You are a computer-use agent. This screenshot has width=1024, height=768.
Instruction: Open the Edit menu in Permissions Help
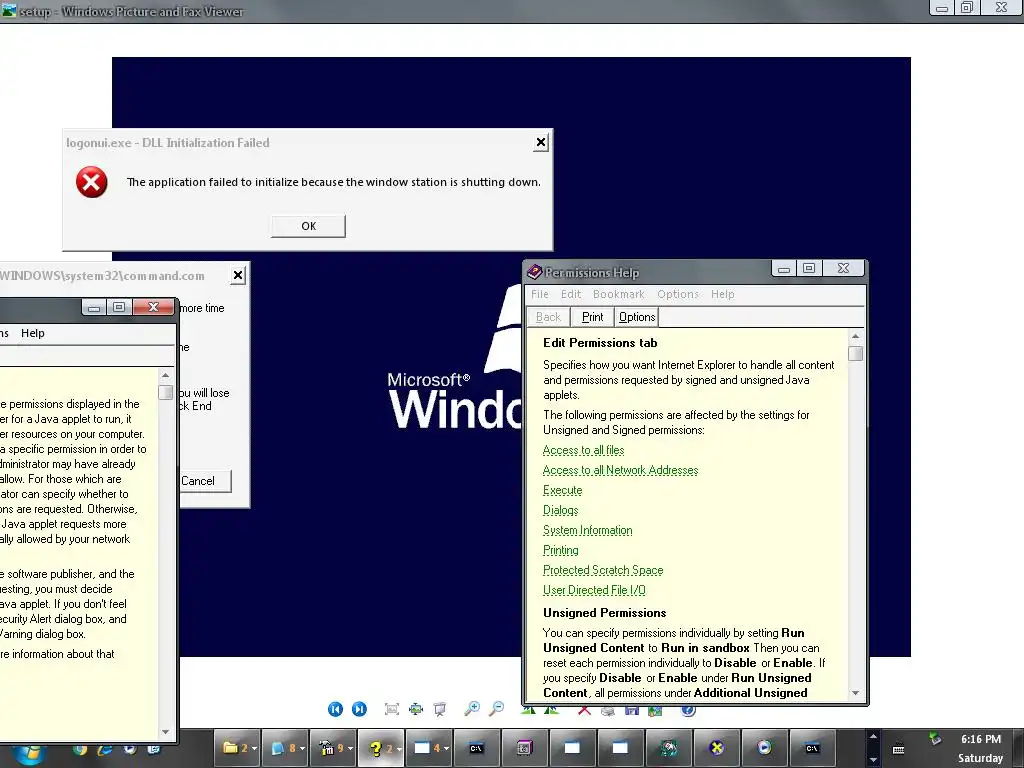click(571, 294)
